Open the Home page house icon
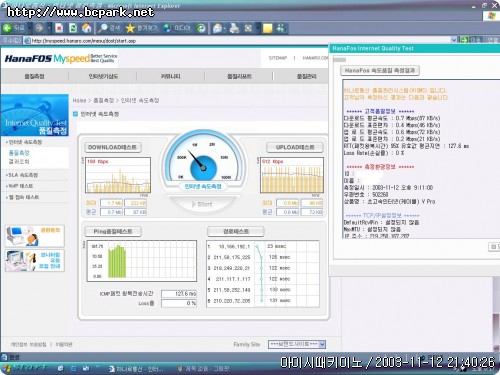The image size is (500, 375). tap(87, 28)
